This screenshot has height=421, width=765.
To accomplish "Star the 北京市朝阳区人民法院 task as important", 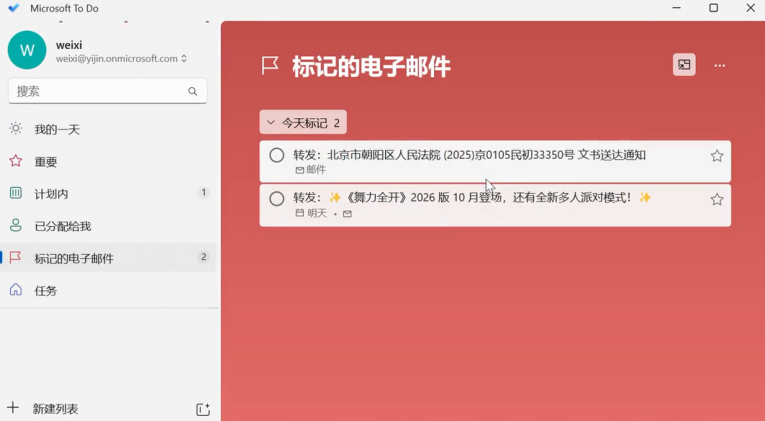I will coord(716,156).
